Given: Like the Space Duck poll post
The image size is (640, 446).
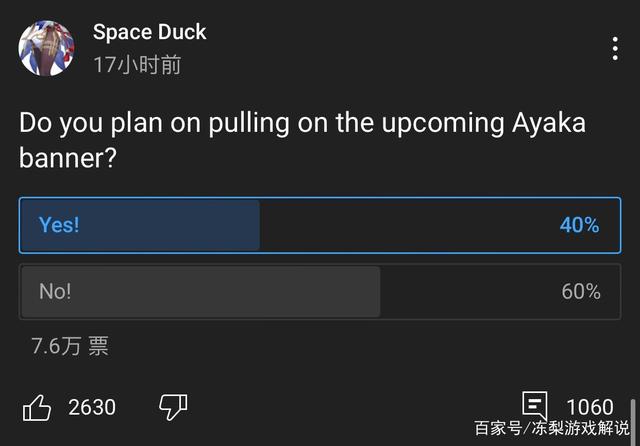Looking at the screenshot, I should click(x=37, y=407).
